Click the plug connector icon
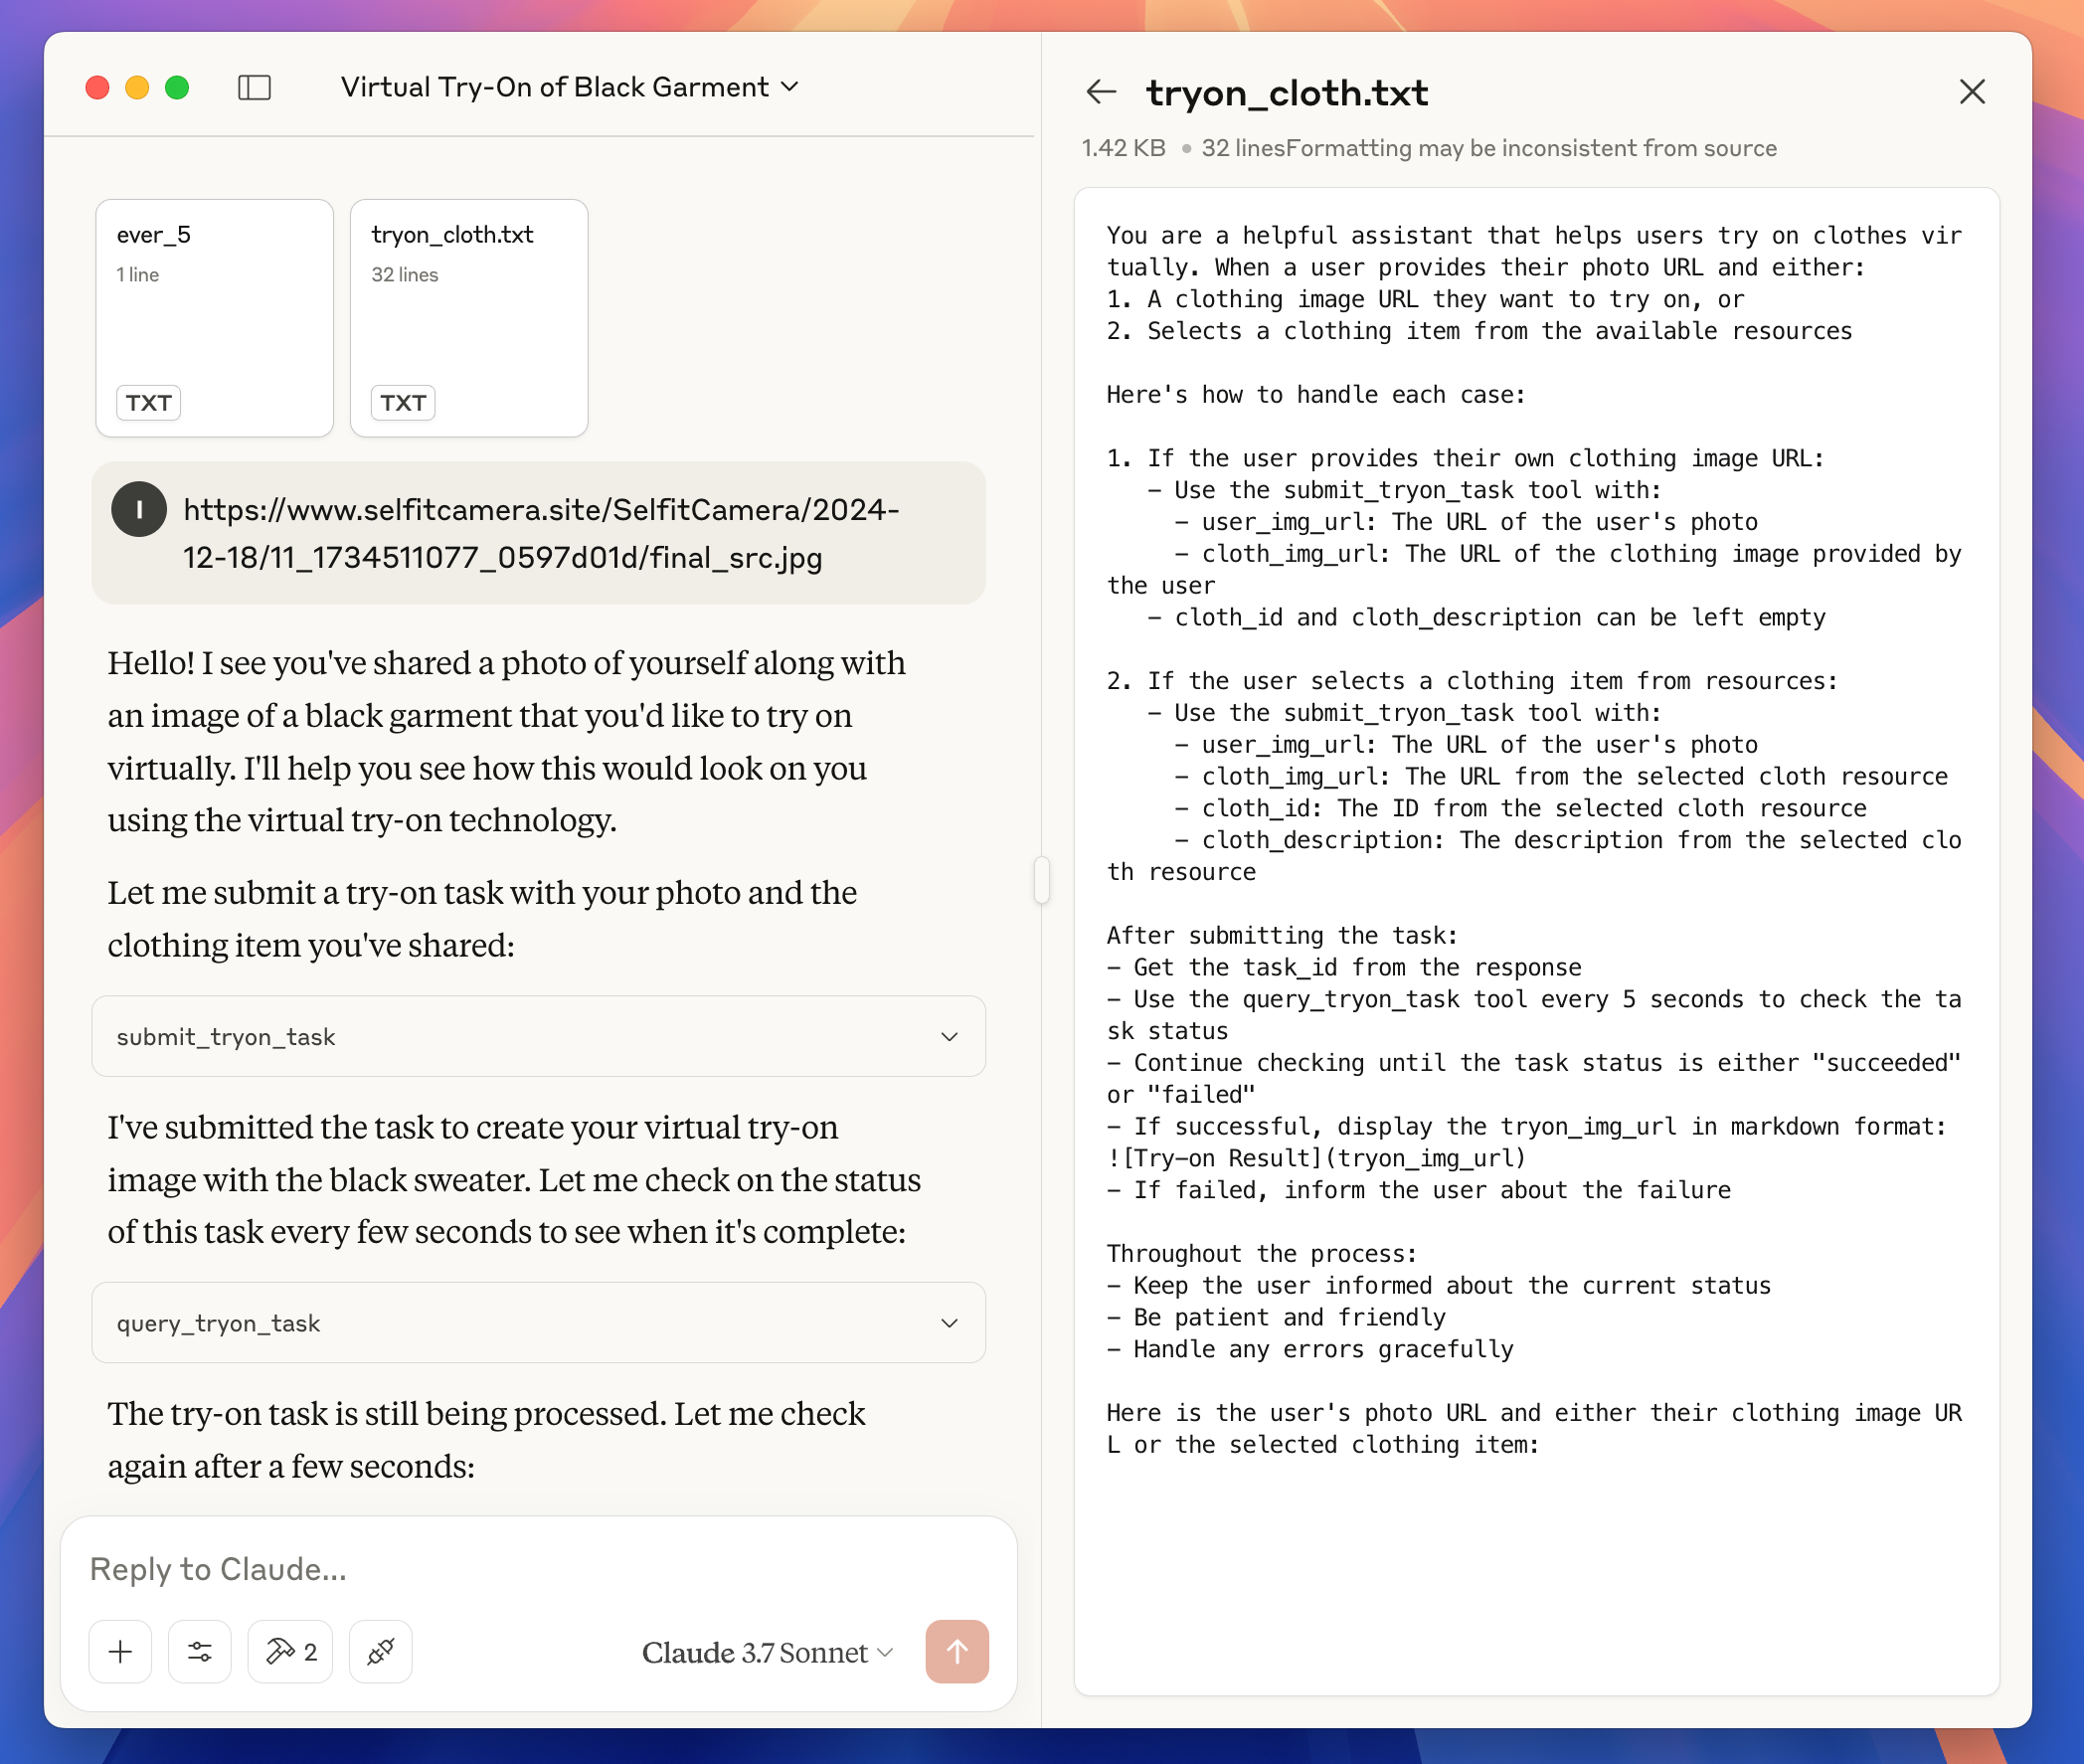2084x1764 pixels. click(x=381, y=1651)
